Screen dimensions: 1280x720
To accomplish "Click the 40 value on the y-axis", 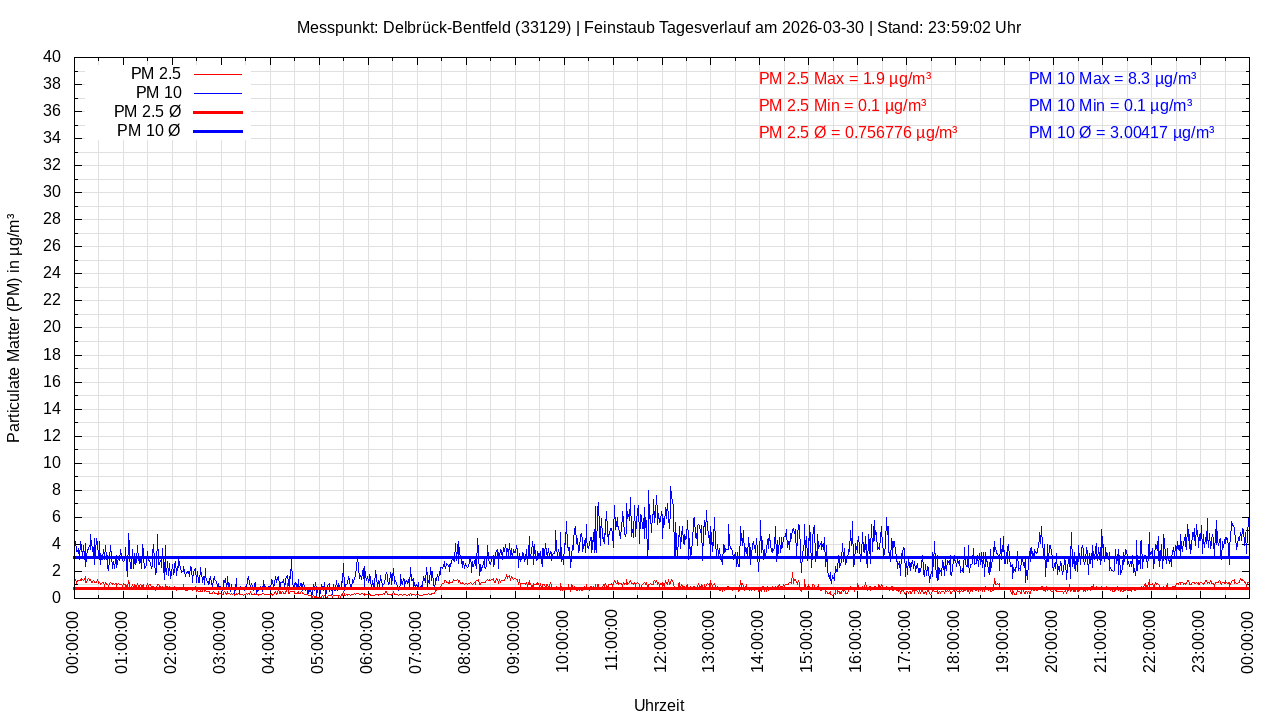I will [x=52, y=57].
